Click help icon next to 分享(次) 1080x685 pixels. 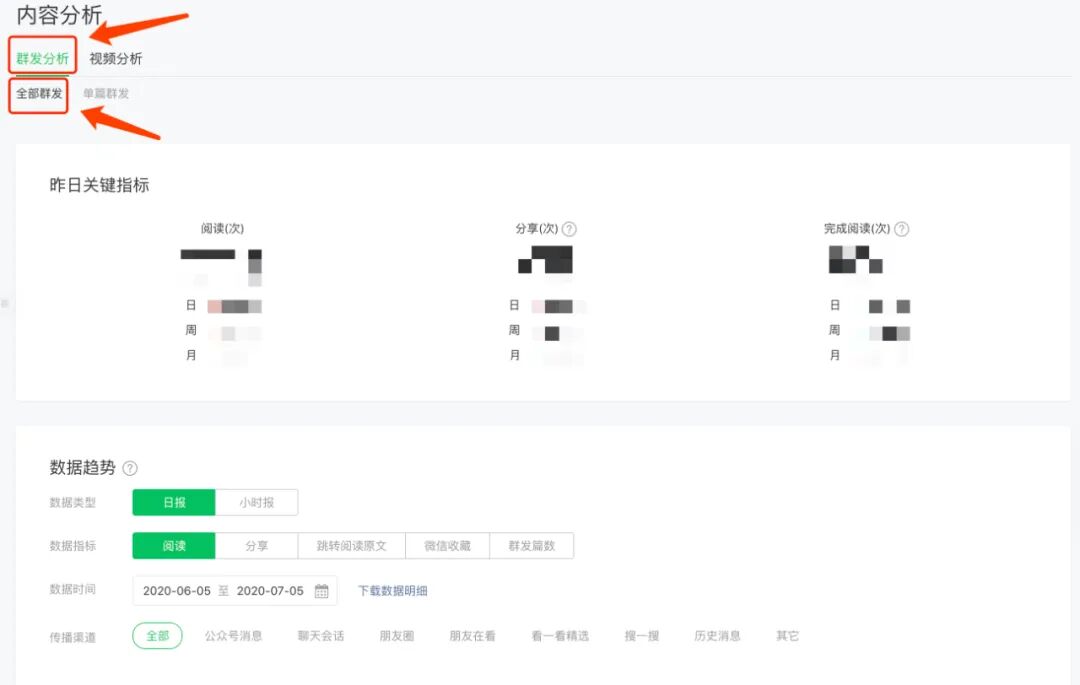[570, 229]
